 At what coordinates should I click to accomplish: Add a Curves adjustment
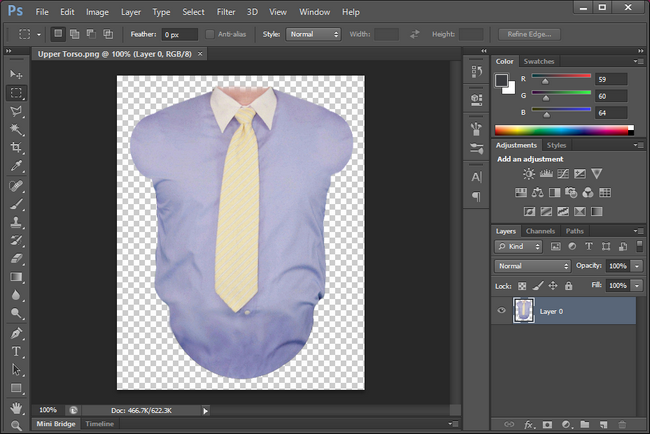pyautogui.click(x=563, y=174)
